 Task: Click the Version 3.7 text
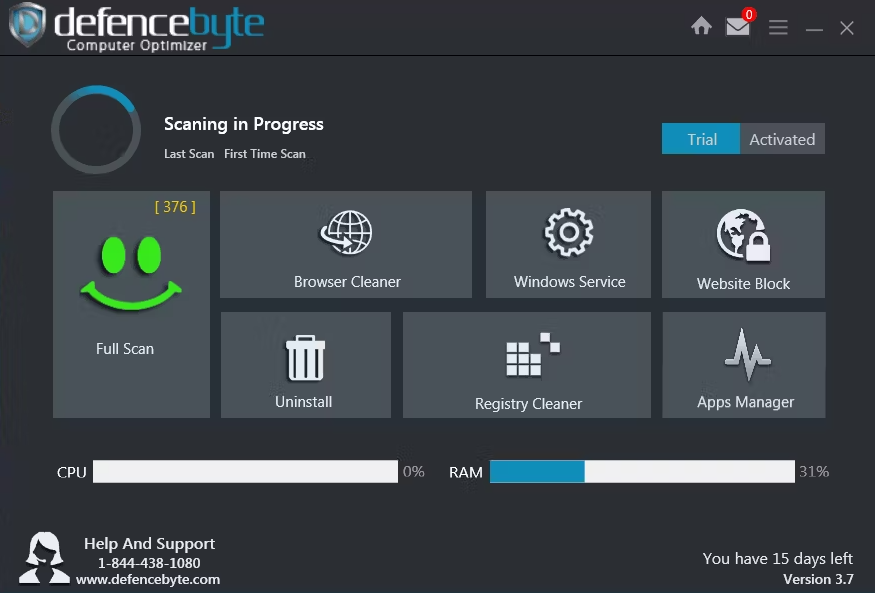pos(819,580)
